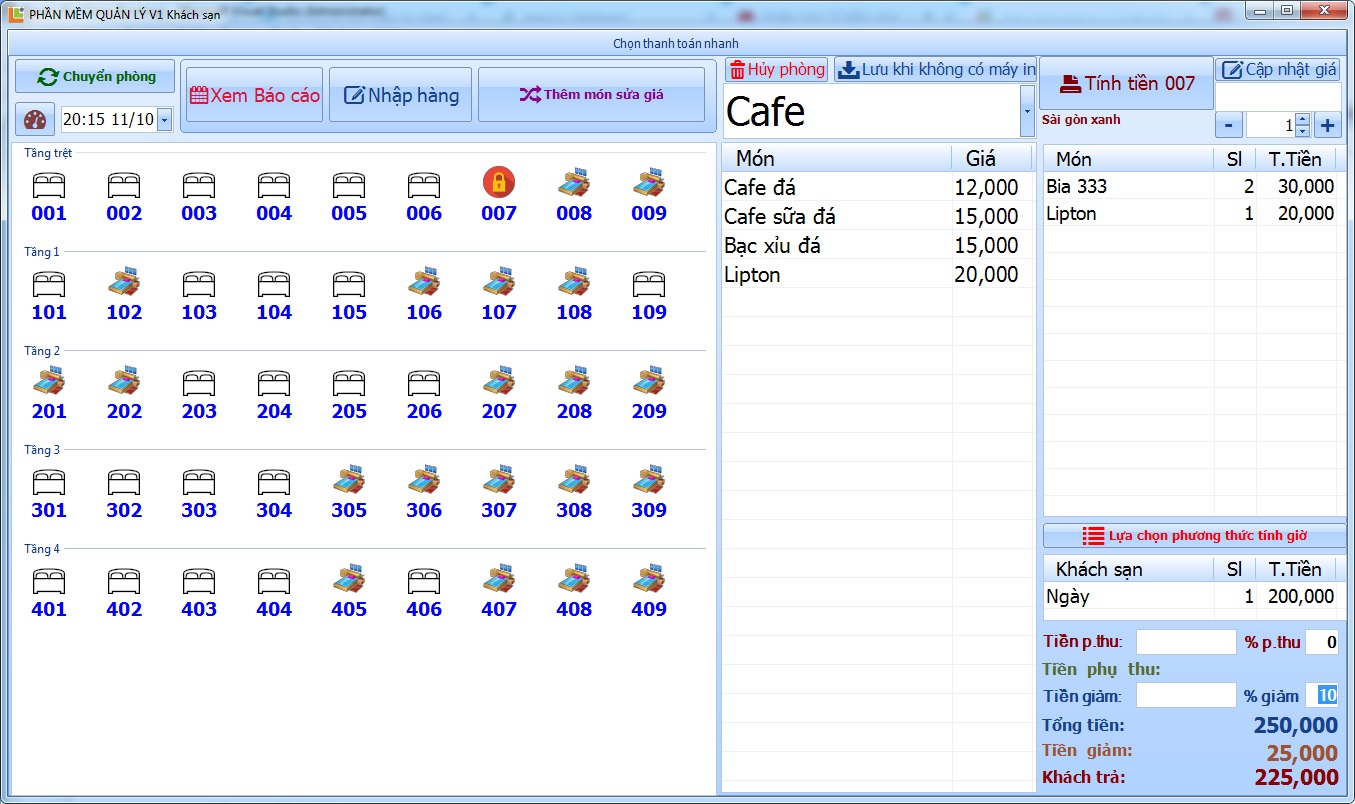Select empty room 105 bed icon
Image resolution: width=1355 pixels, height=804 pixels.
point(349,284)
